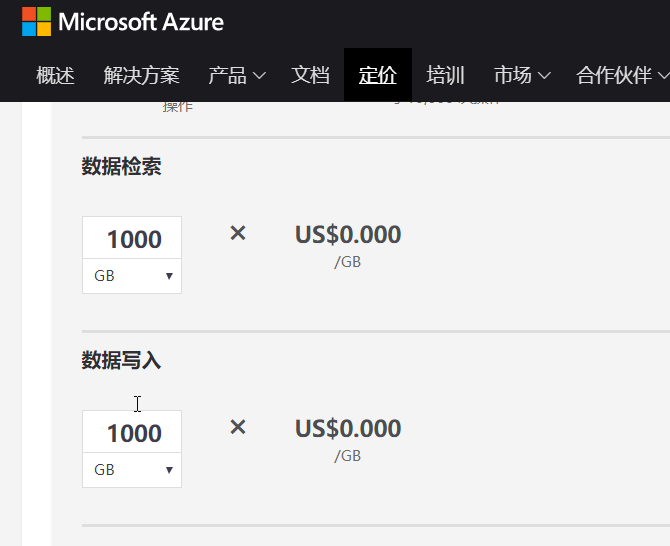670x546 pixels.
Task: Click the multiply symbol in 数据检索 row
Action: 238,233
